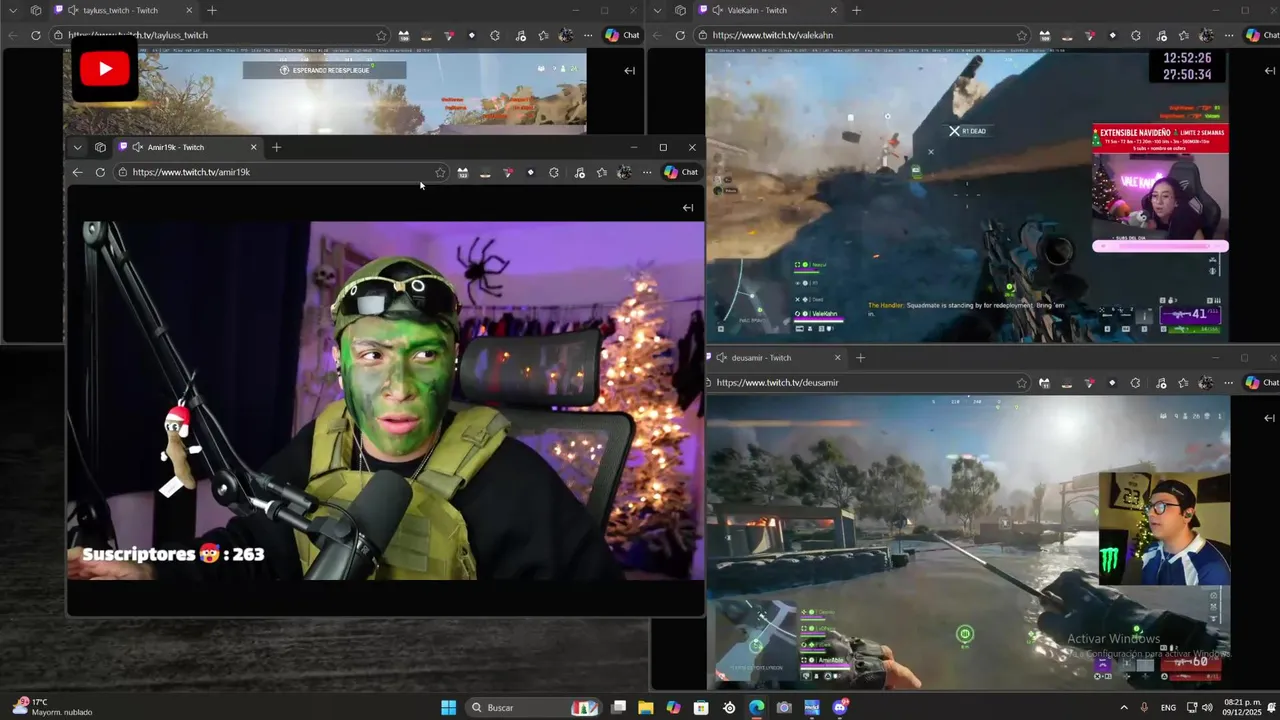Screen dimensions: 1280x720
Task: Reload the ValeKahn Twitch page
Action: coord(680,35)
